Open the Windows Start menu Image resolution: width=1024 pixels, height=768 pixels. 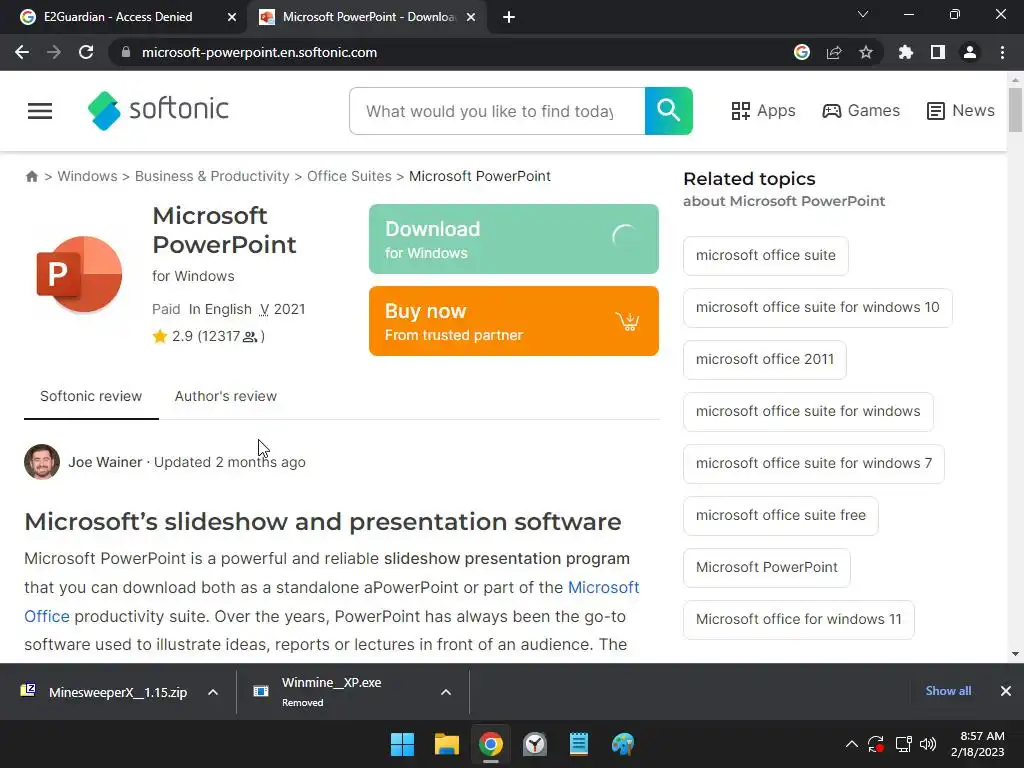(x=402, y=744)
